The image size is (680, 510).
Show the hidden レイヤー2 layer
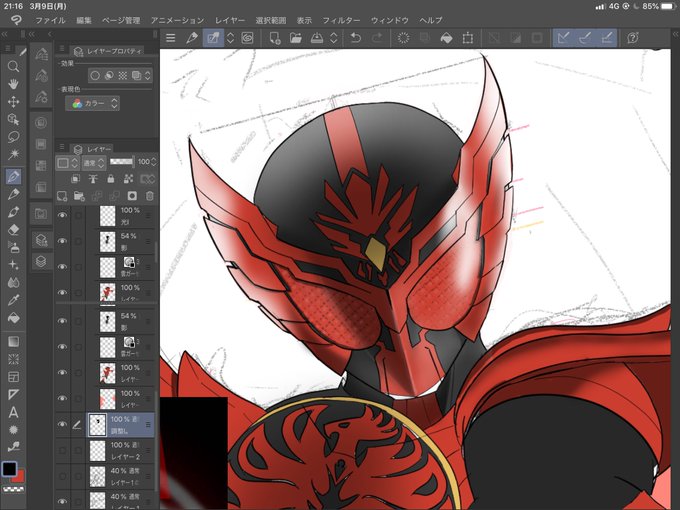click(x=62, y=451)
